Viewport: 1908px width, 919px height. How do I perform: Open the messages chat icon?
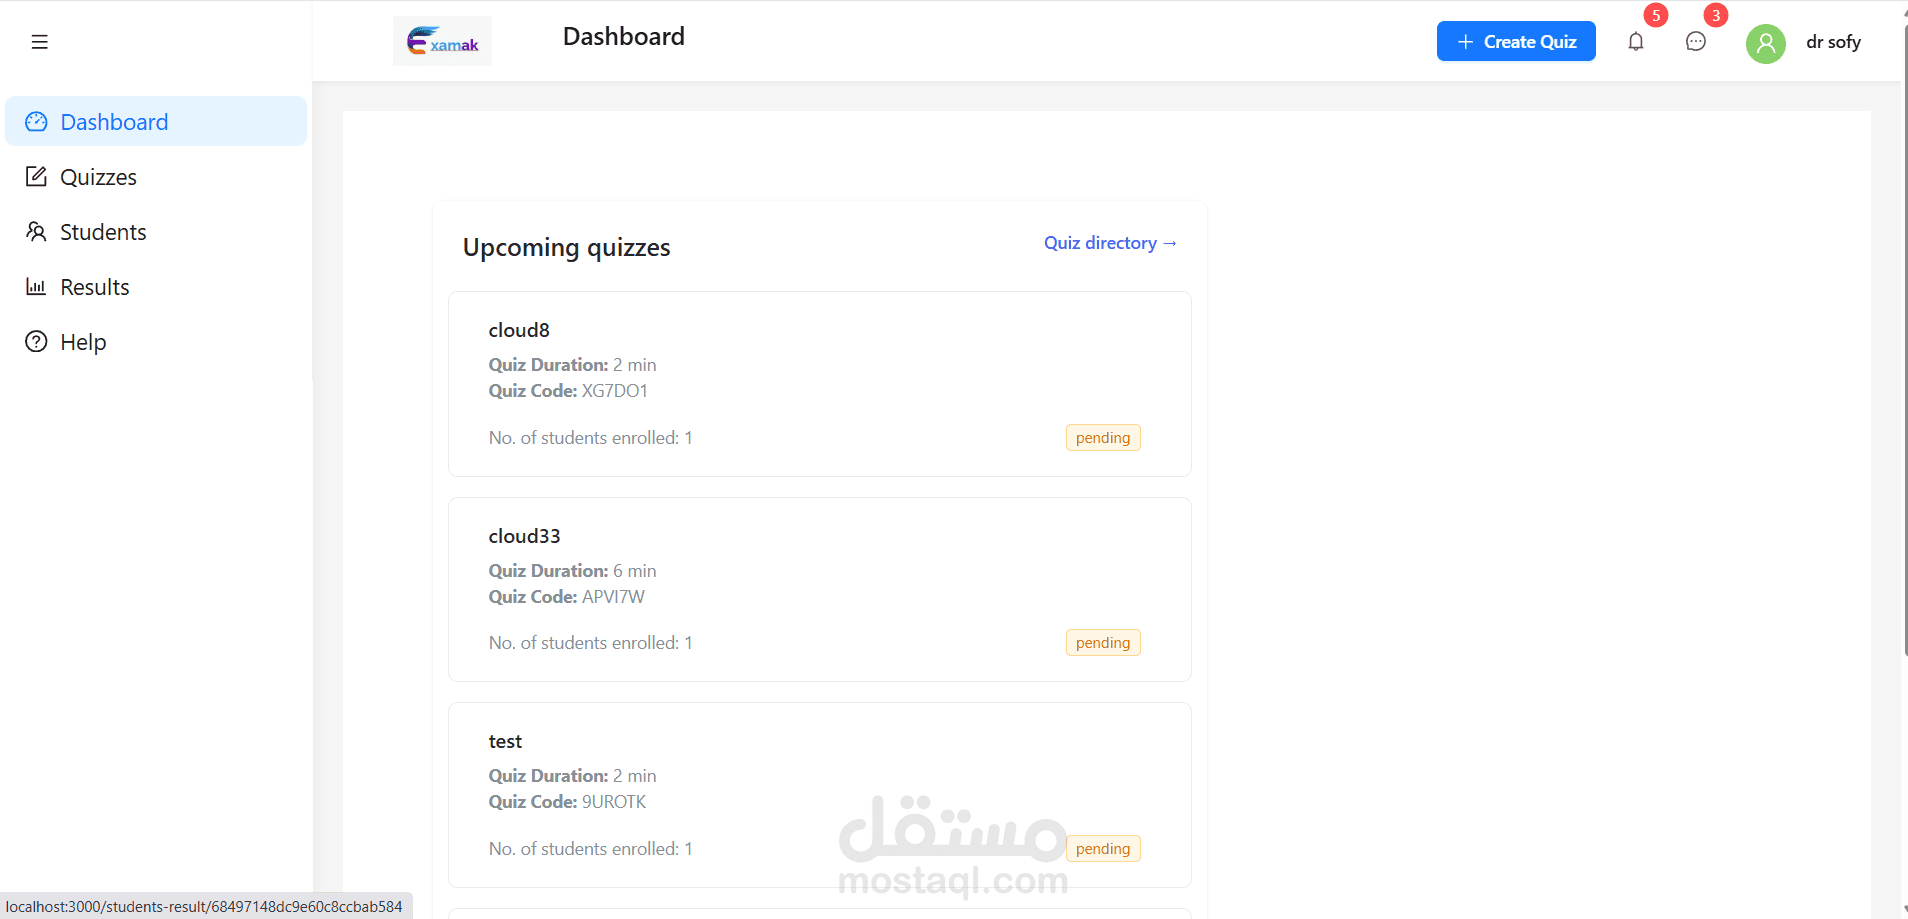[x=1696, y=42]
